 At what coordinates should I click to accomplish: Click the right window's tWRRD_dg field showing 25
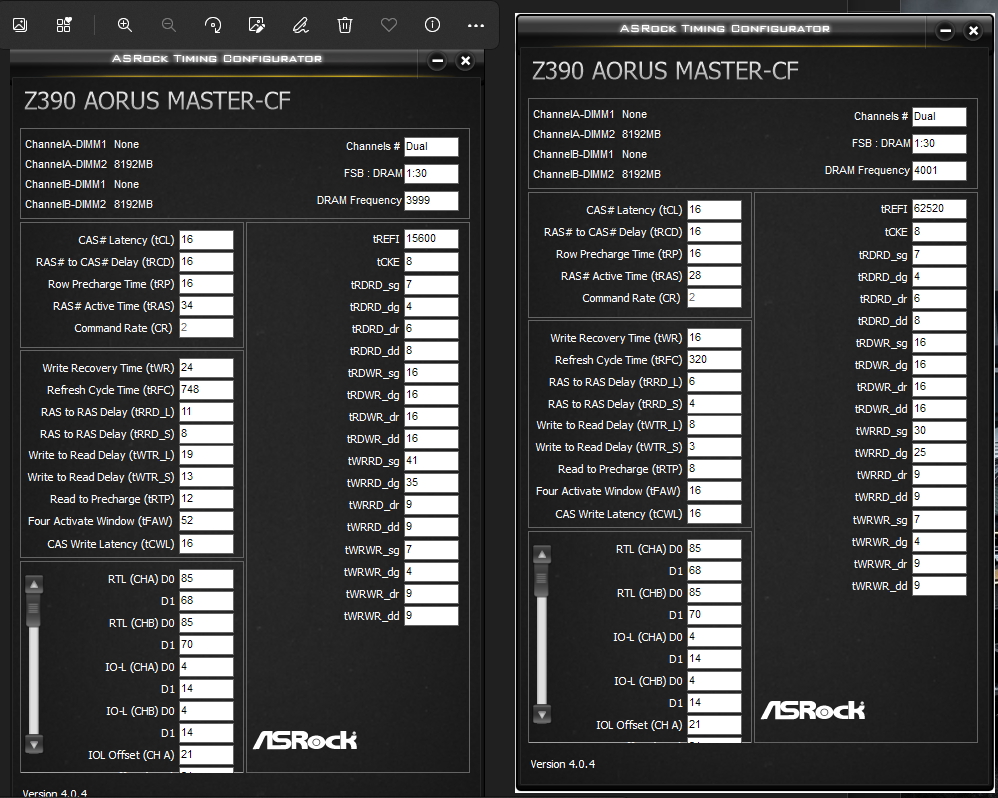pos(939,453)
